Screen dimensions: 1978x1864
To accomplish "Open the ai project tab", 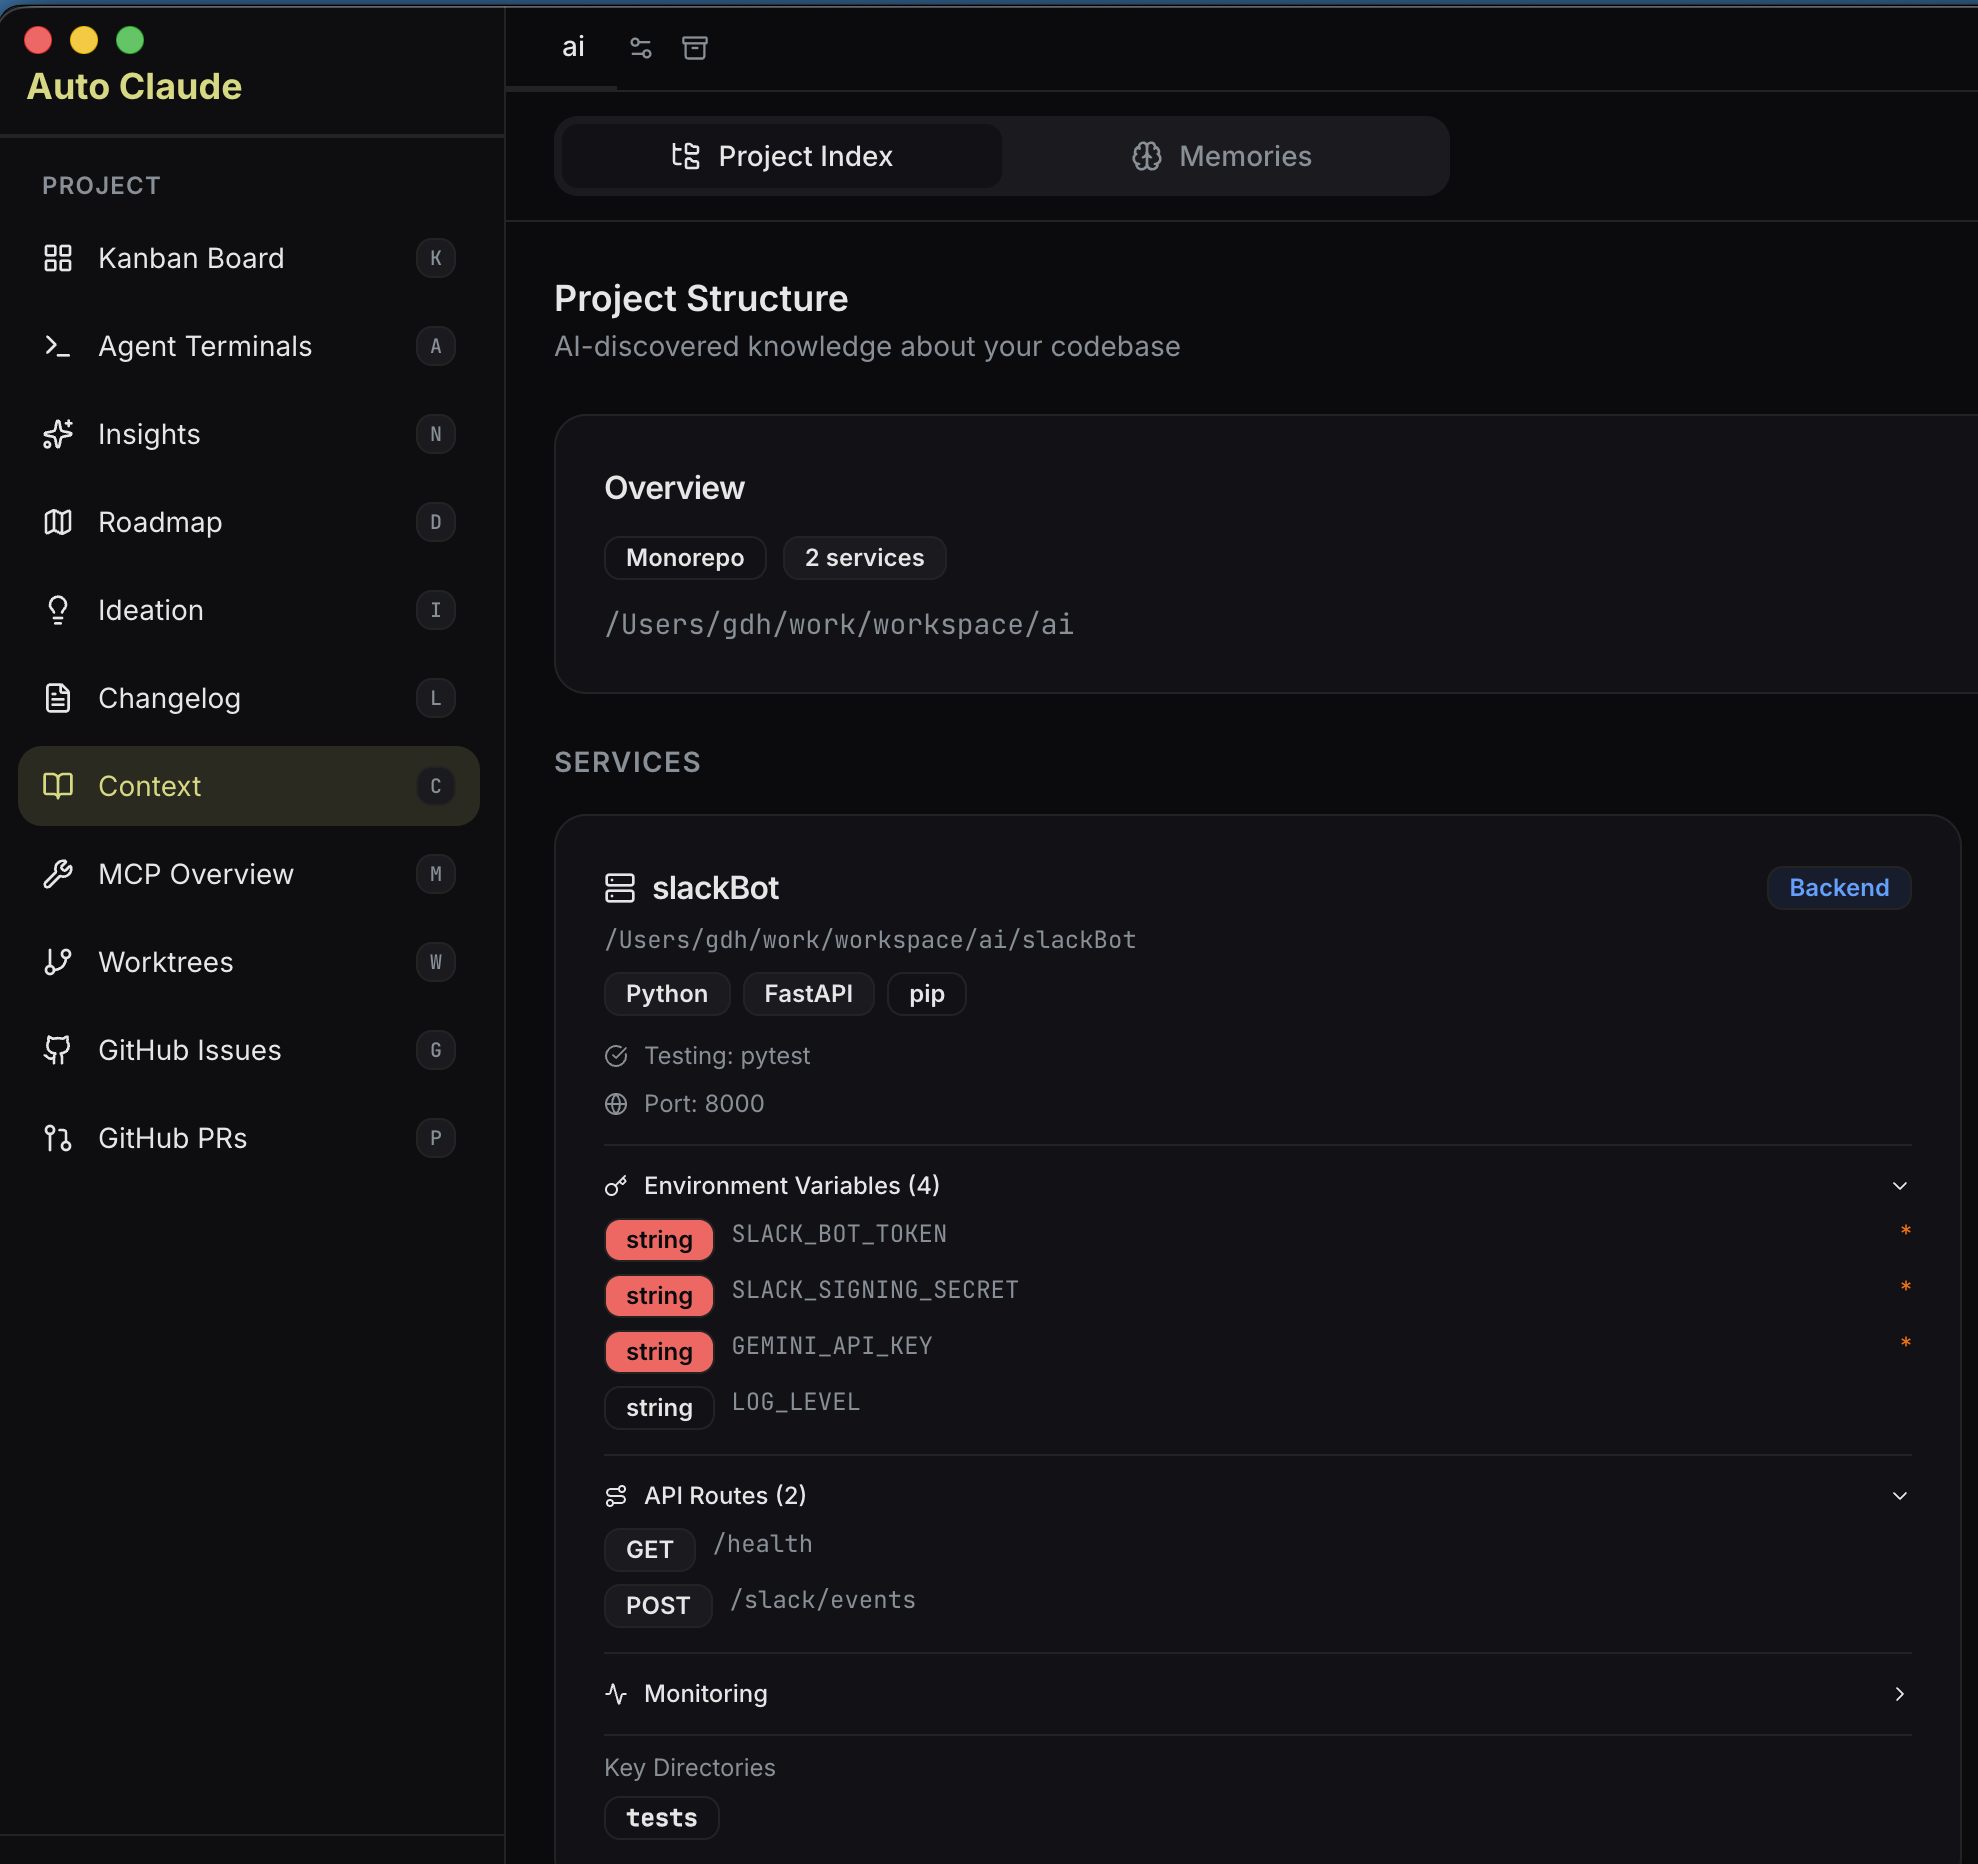I will [x=572, y=47].
